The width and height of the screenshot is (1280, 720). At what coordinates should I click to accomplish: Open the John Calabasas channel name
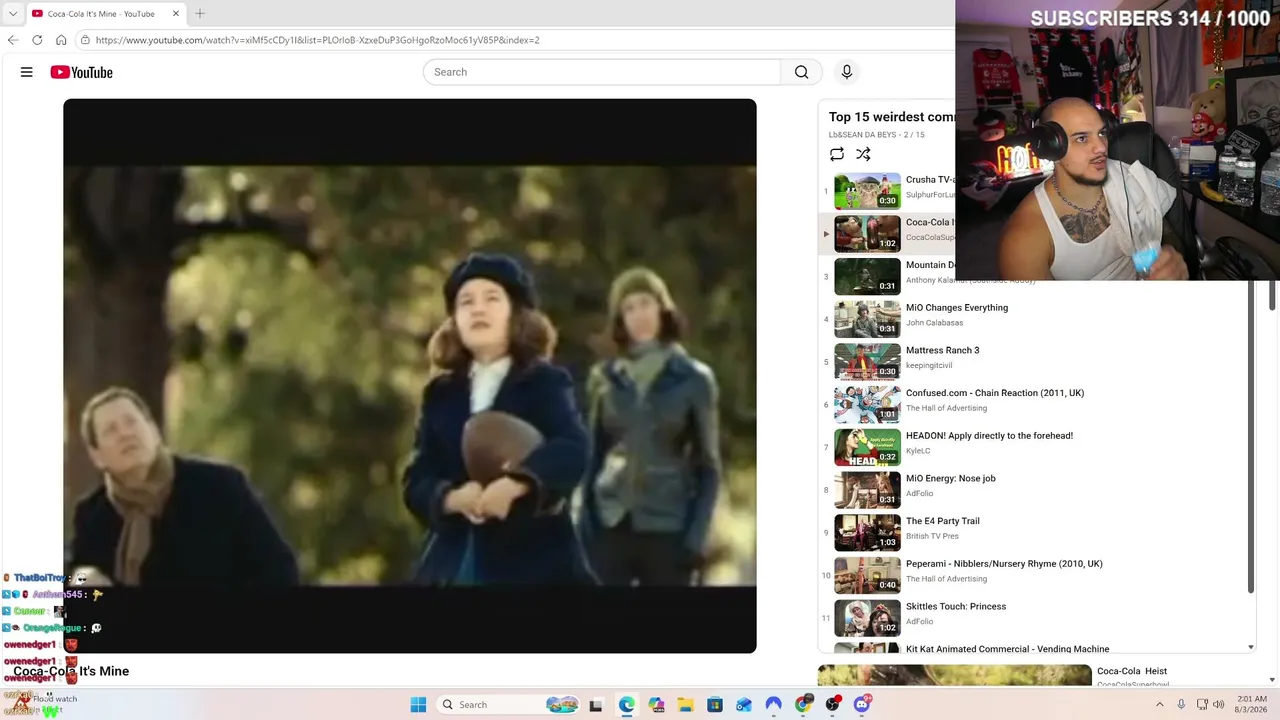[x=934, y=323]
